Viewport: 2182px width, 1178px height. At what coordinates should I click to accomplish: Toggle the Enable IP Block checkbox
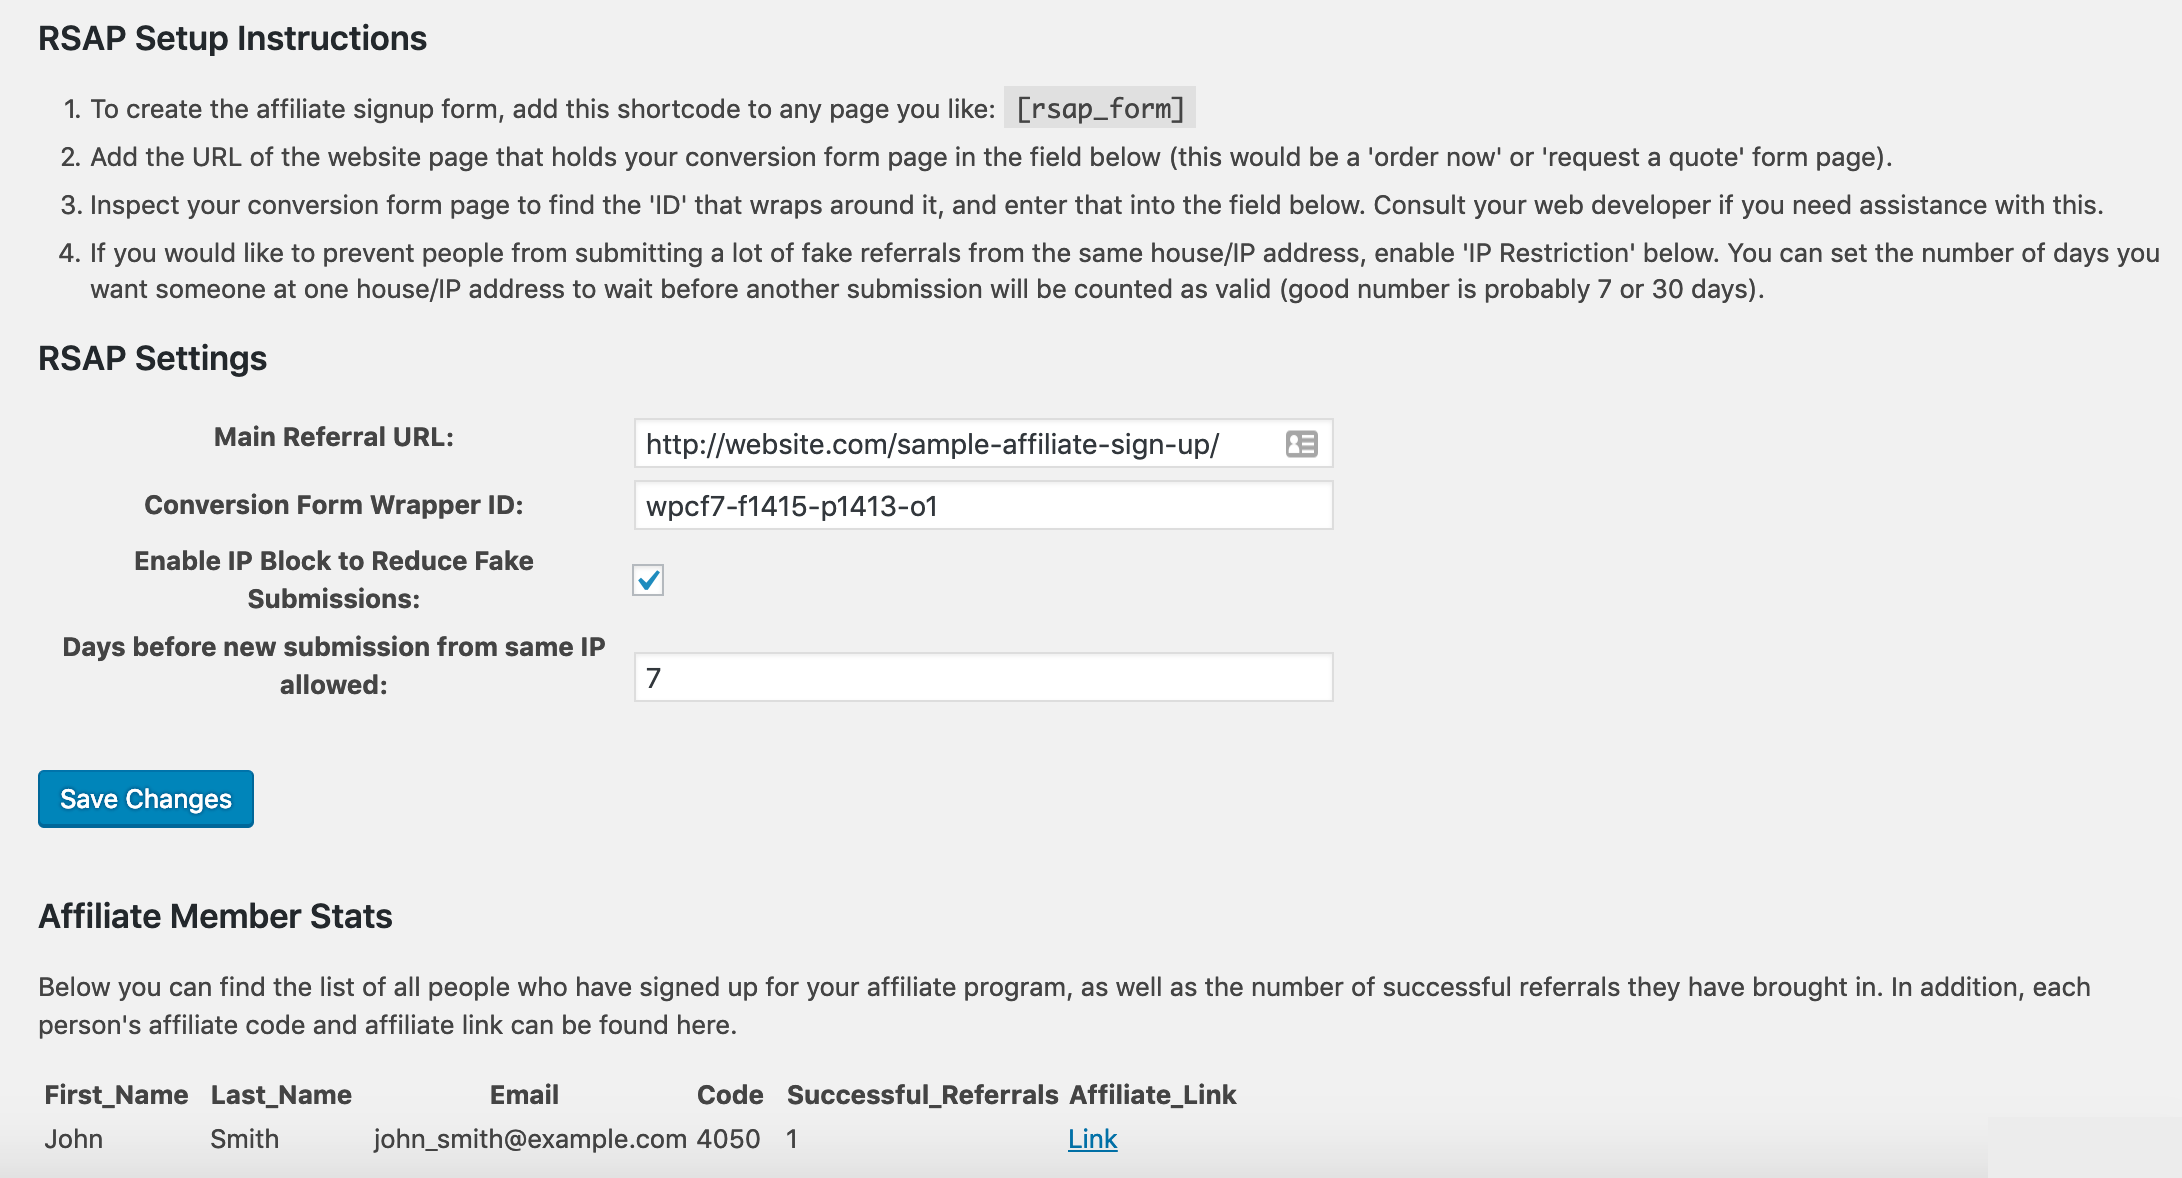[648, 580]
